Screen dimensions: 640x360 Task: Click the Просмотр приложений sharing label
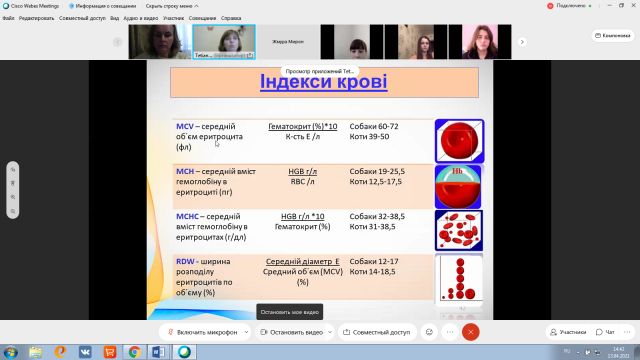tap(320, 71)
